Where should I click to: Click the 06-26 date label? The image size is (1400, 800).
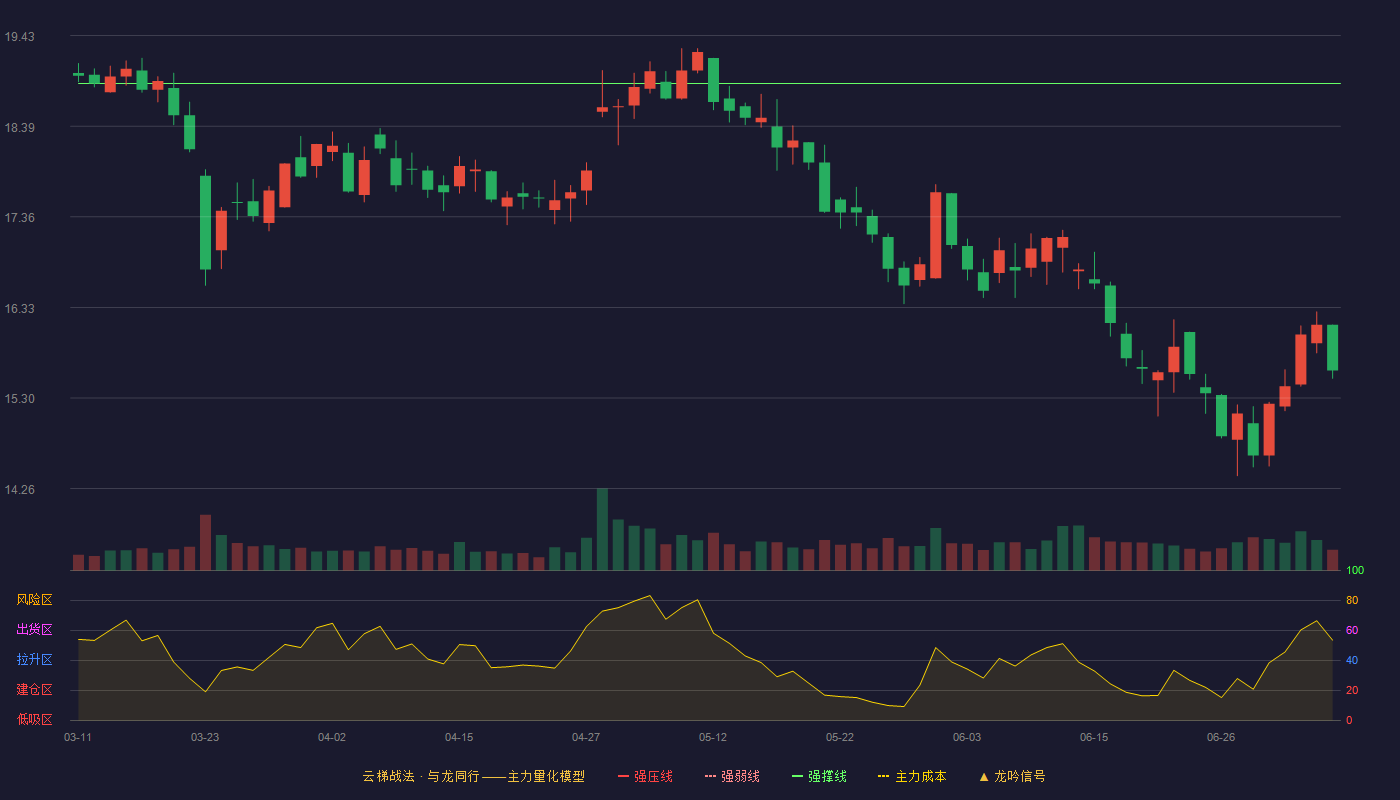(x=1221, y=737)
